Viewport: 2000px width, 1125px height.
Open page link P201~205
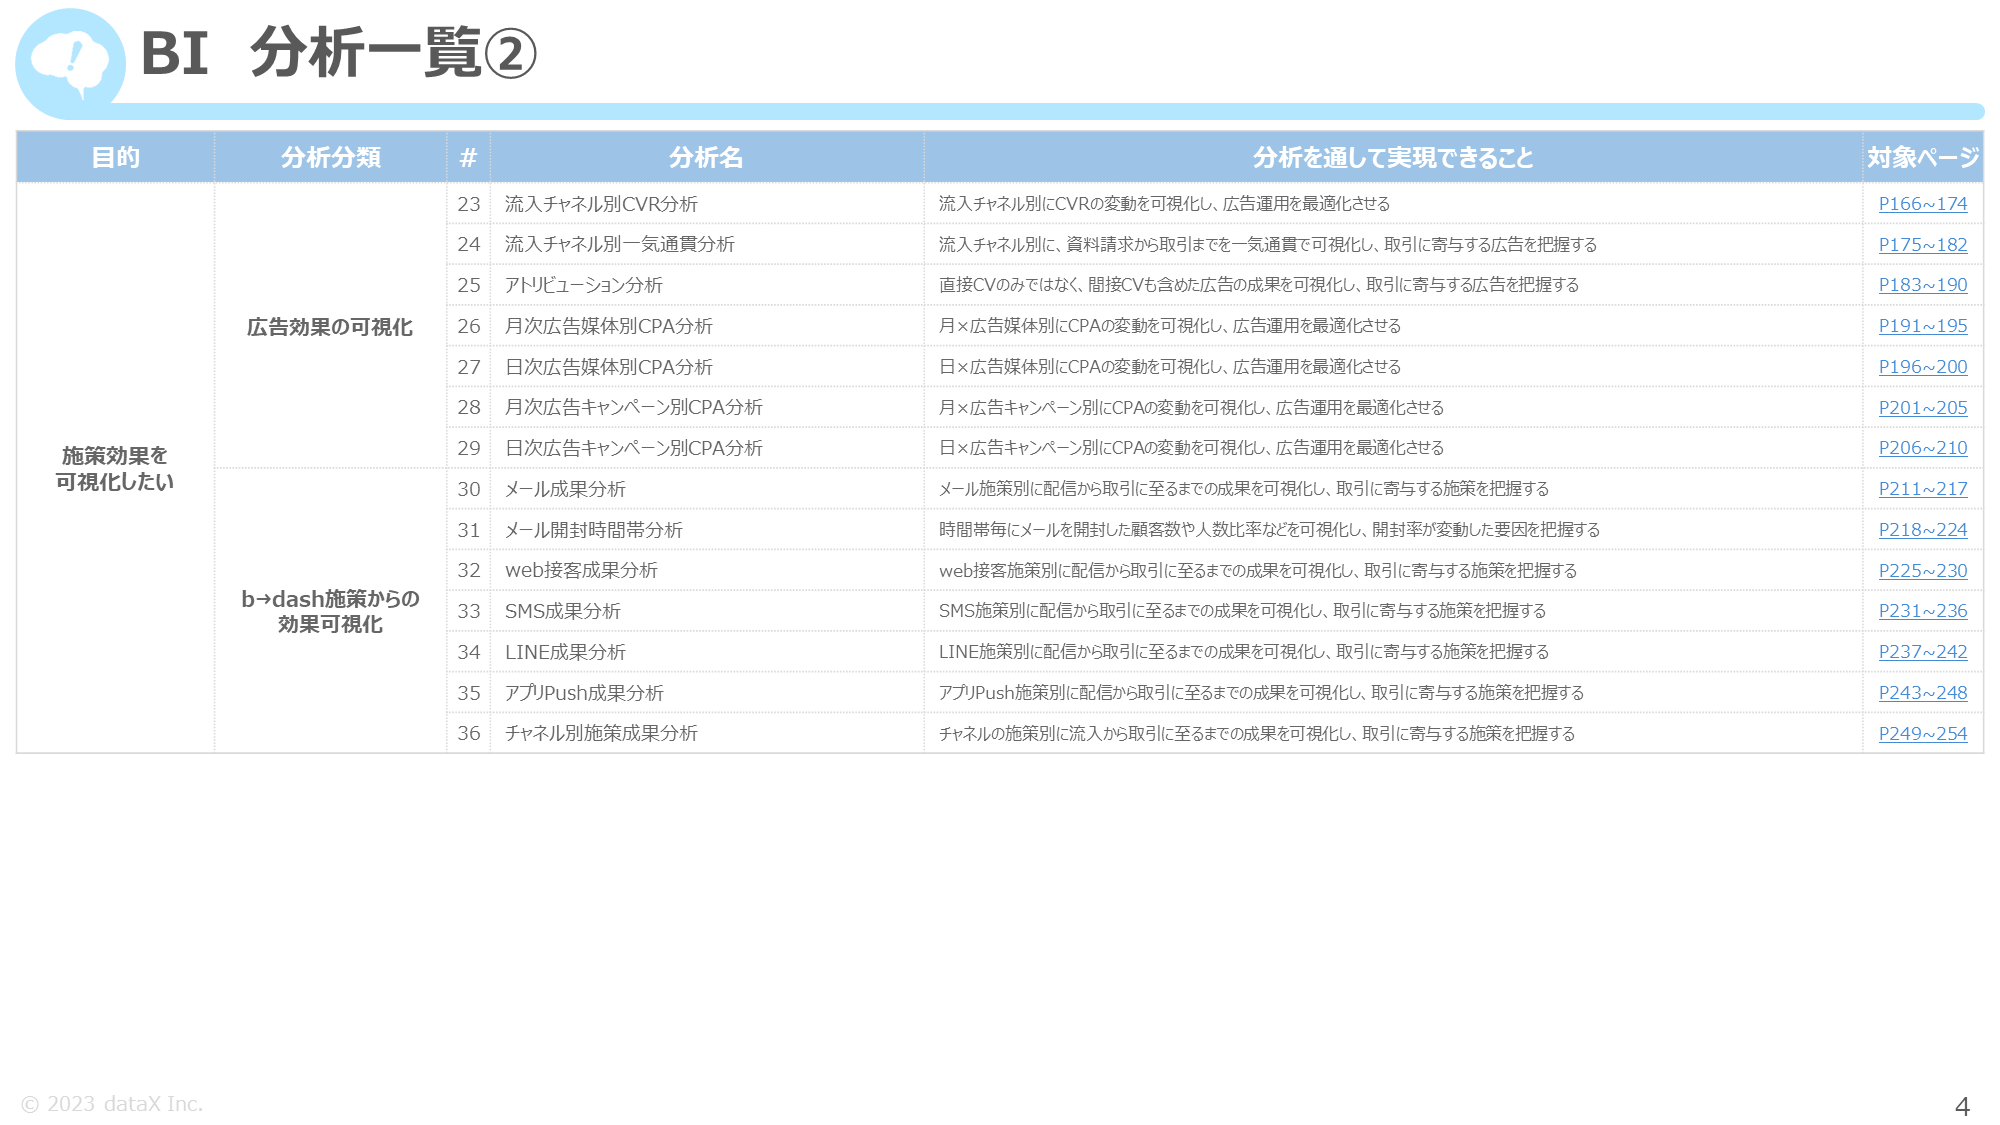pyautogui.click(x=1922, y=408)
